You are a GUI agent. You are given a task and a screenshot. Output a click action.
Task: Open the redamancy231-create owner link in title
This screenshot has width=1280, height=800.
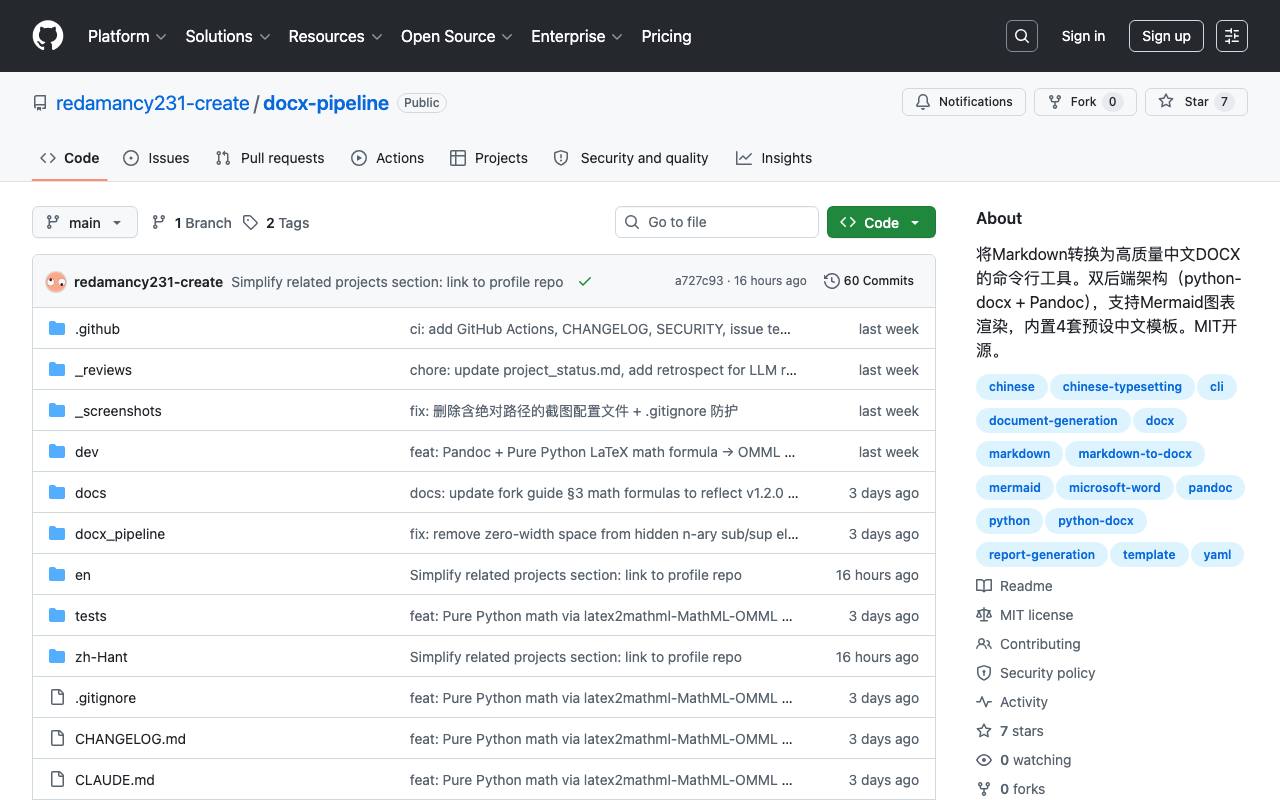[153, 103]
